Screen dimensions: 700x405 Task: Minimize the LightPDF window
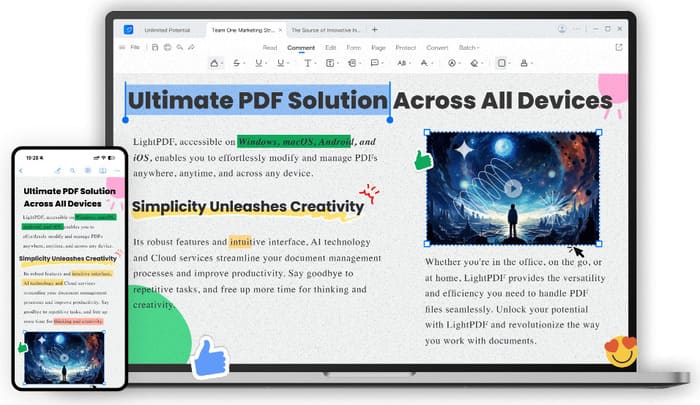coord(596,29)
